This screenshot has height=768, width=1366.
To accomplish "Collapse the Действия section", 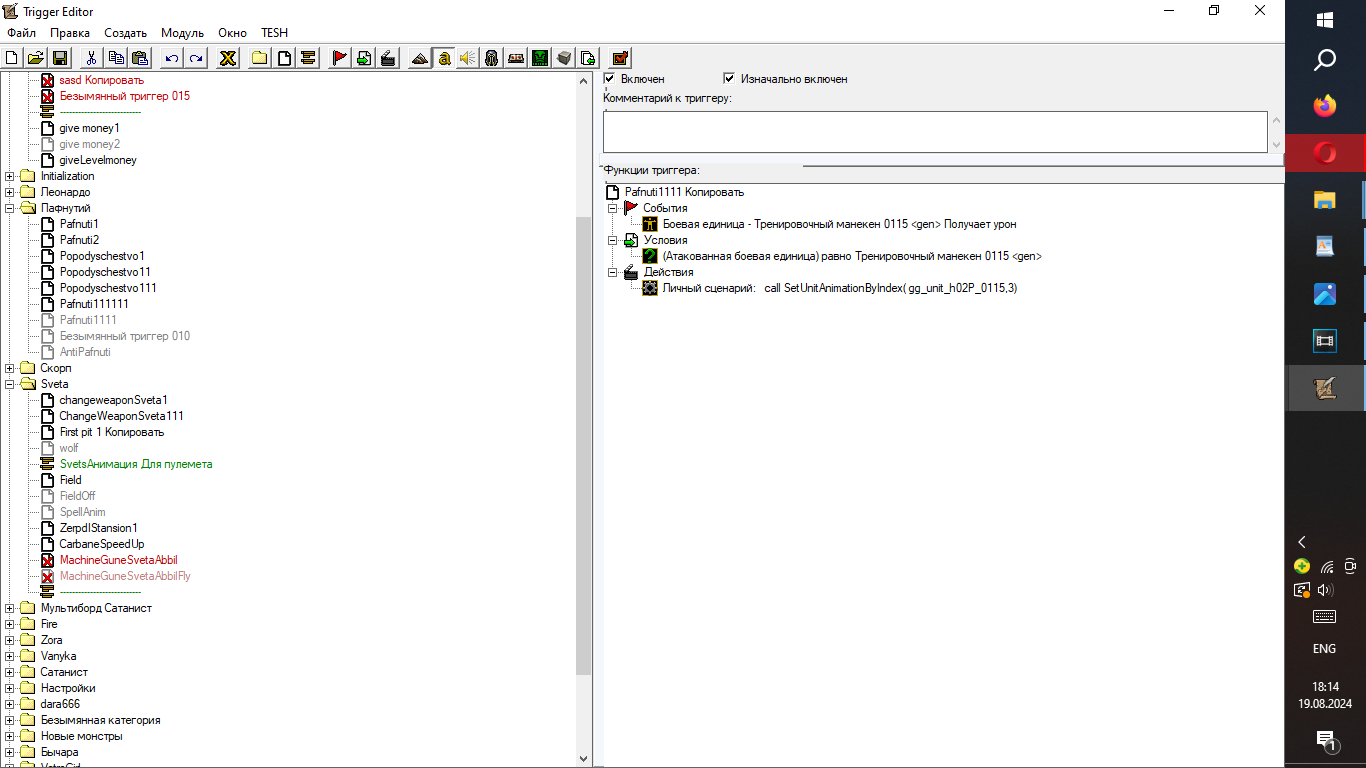I will 613,272.
